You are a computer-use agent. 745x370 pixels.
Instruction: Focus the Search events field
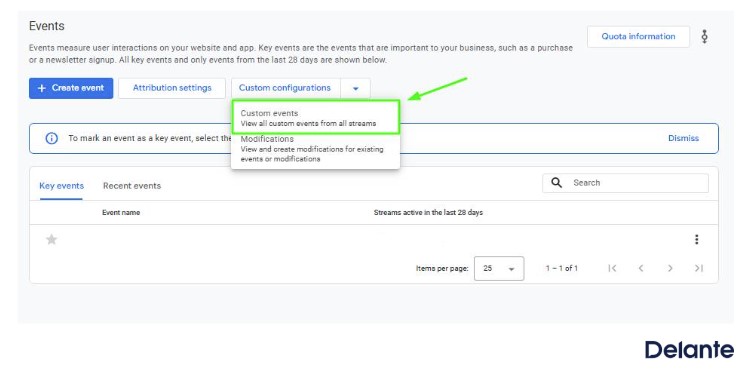click(x=625, y=183)
